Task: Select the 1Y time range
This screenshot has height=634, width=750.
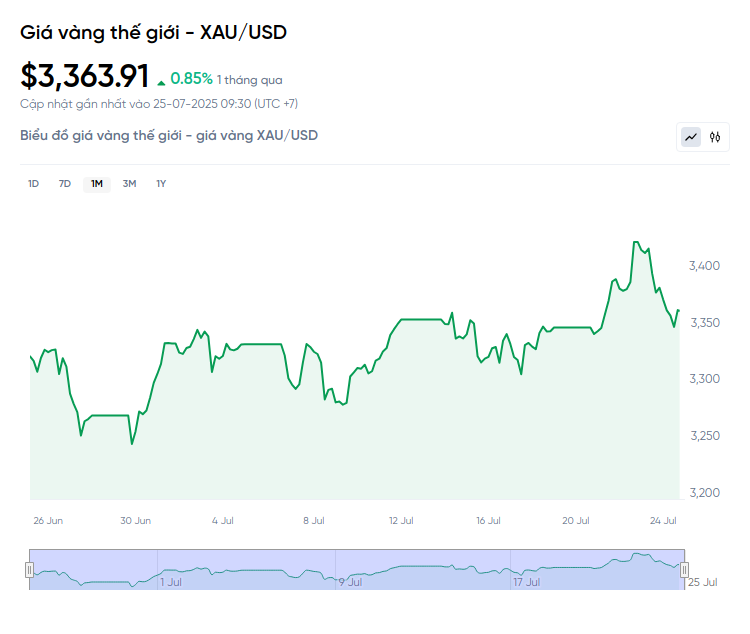Action: (161, 183)
